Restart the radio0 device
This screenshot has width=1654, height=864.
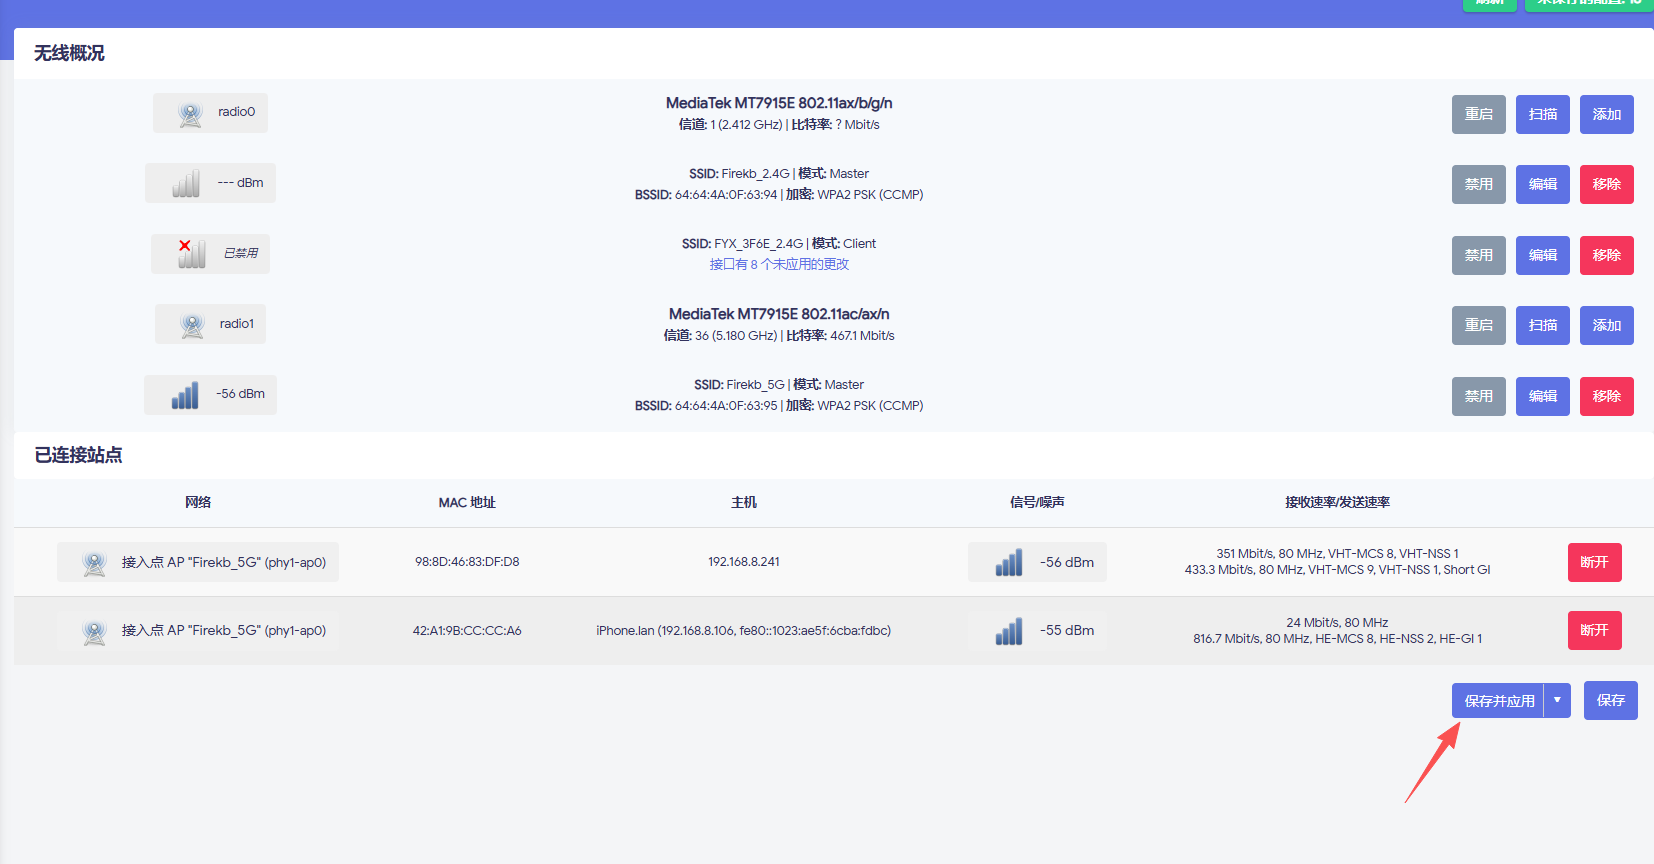tap(1479, 114)
